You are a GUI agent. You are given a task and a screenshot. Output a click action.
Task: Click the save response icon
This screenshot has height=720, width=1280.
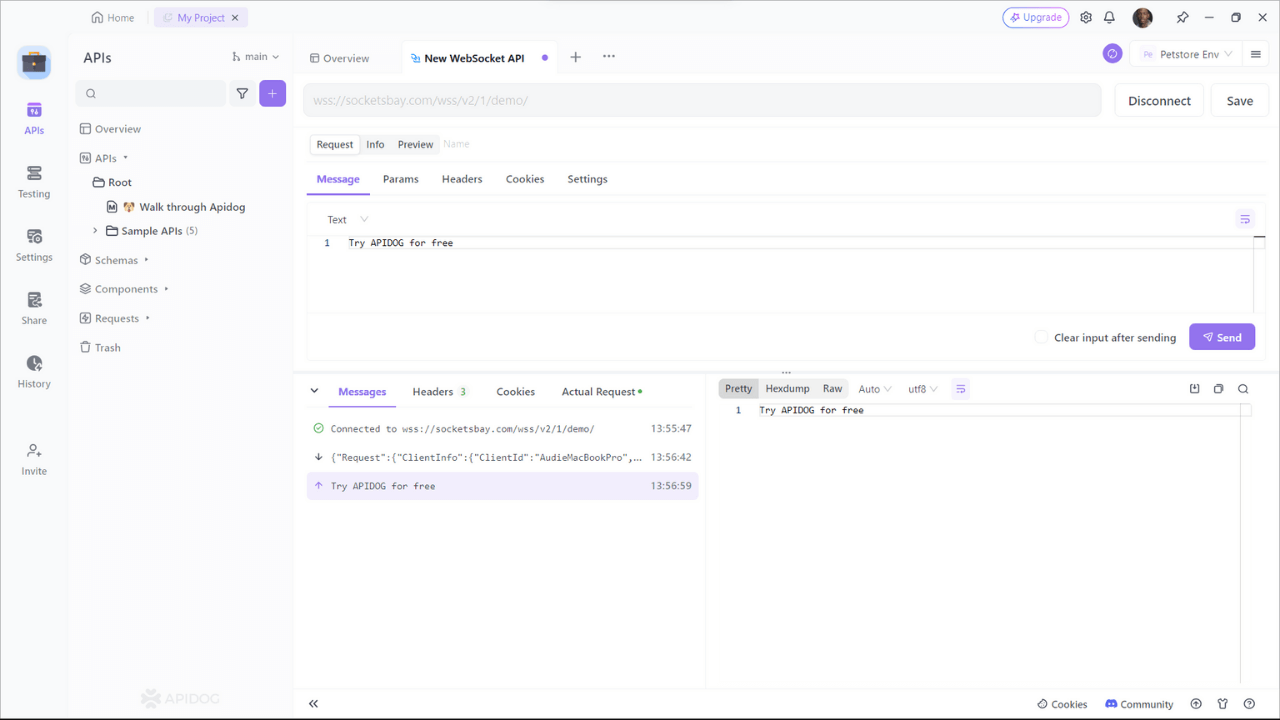tap(1194, 389)
